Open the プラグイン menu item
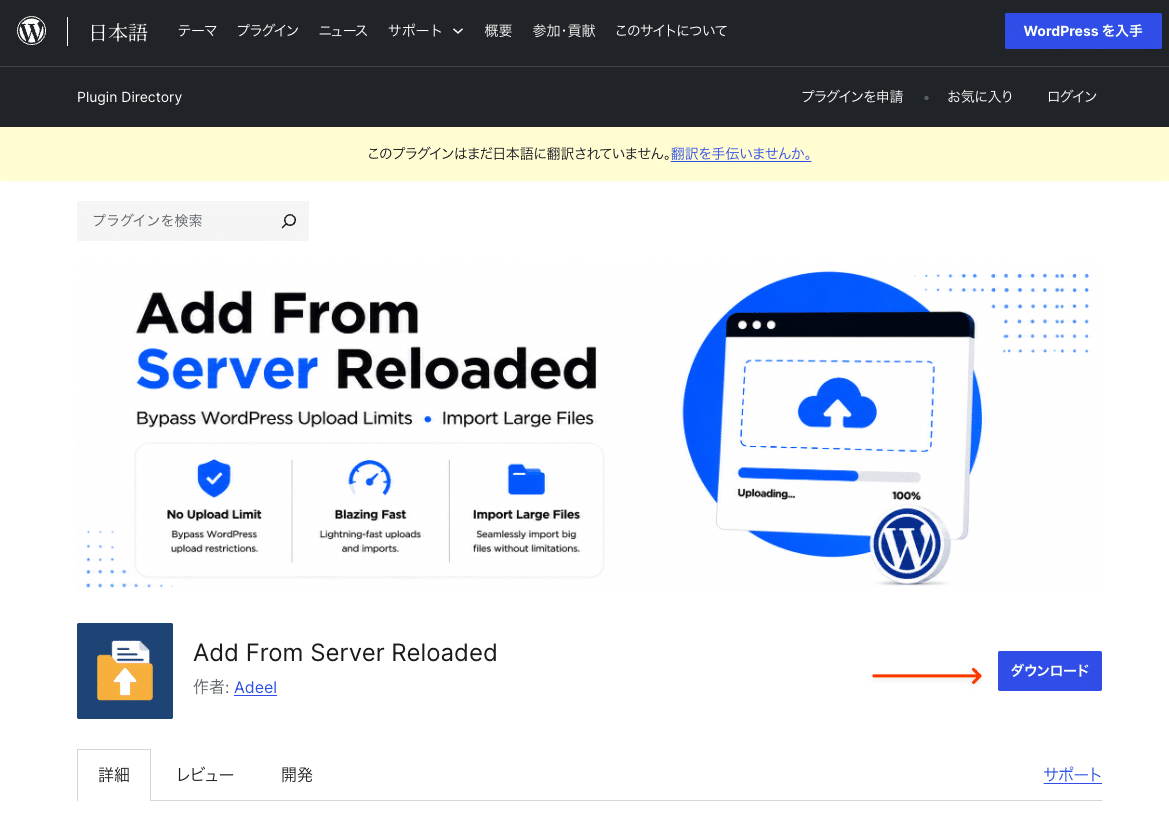Image resolution: width=1169 pixels, height=817 pixels. tap(268, 31)
